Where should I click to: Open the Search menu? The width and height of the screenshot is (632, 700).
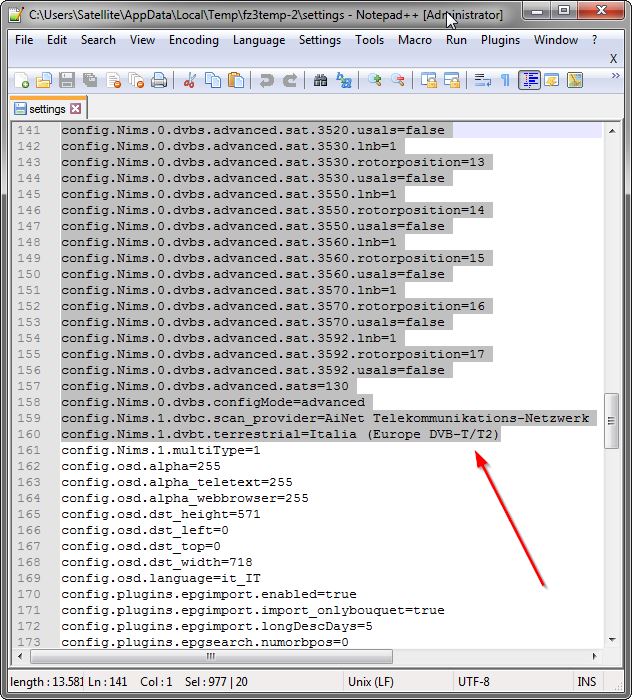click(98, 40)
